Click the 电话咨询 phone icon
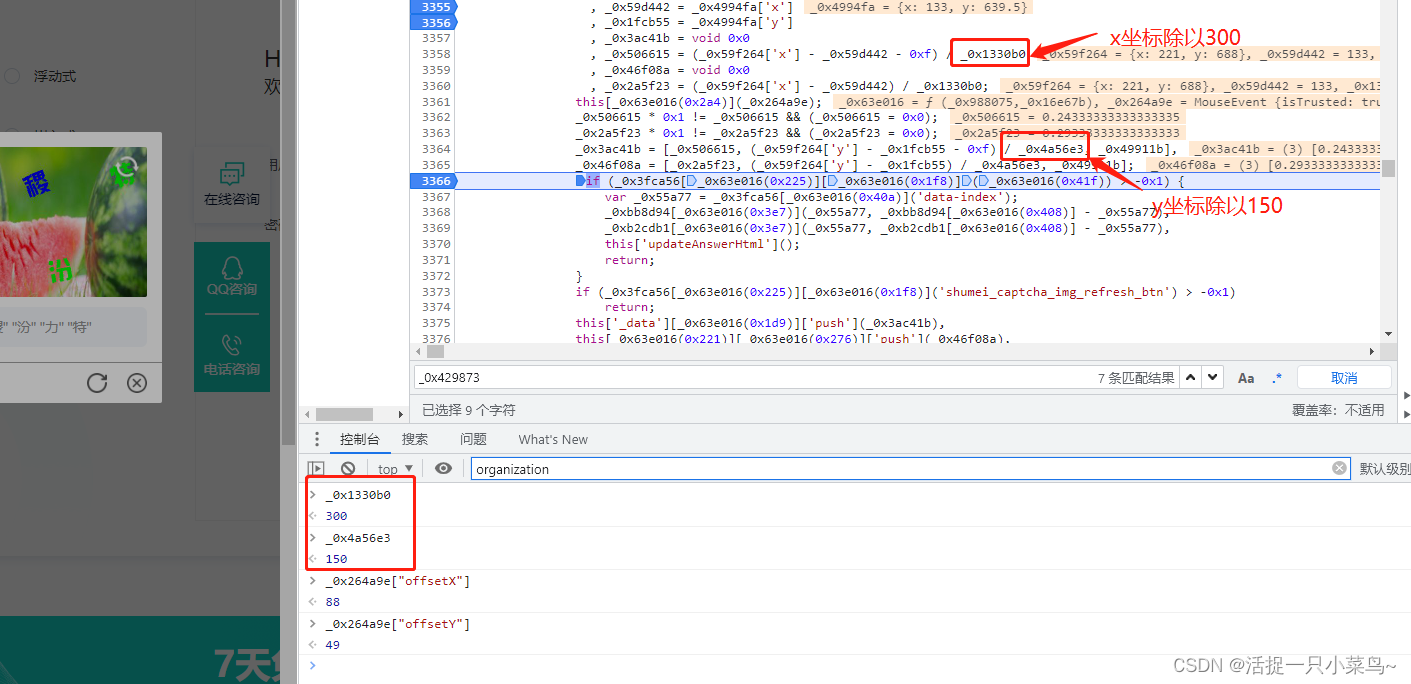Viewport: 1411px width, 684px height. (x=232, y=346)
